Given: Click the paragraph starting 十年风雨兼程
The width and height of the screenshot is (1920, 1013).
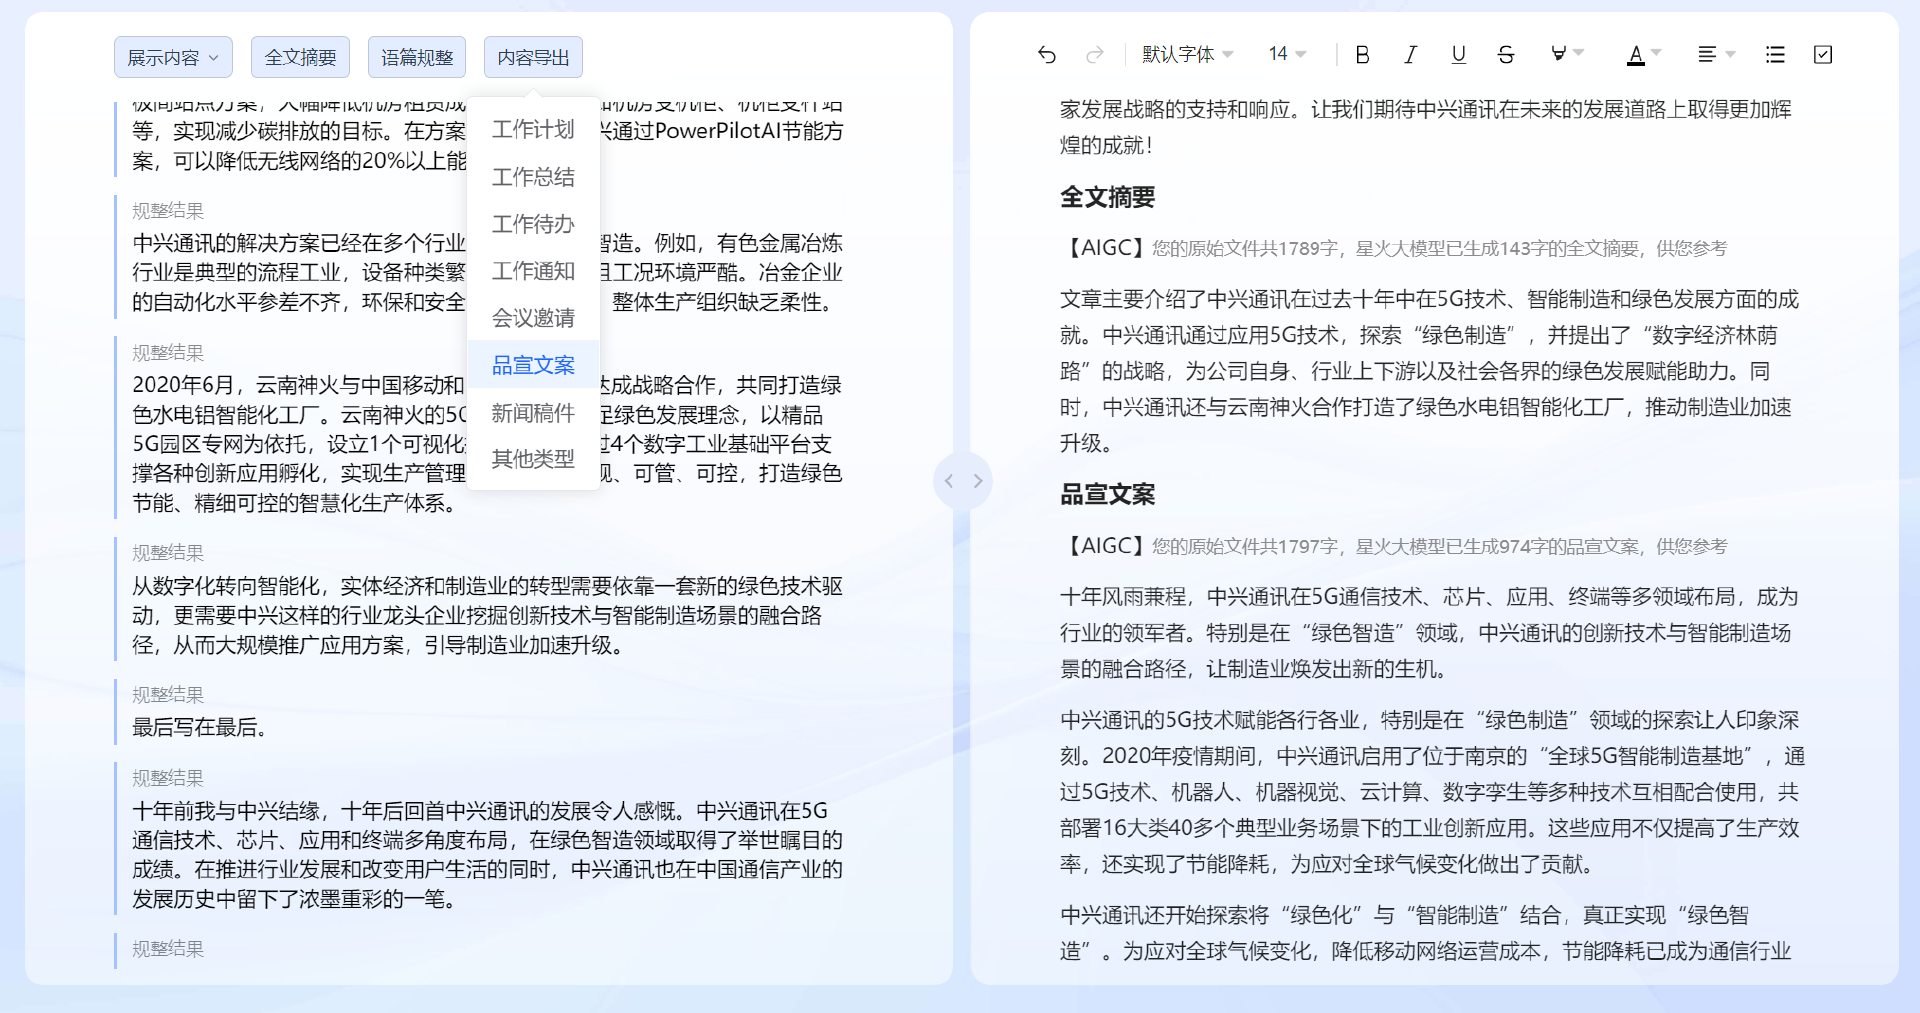Looking at the screenshot, I should pos(1429,633).
